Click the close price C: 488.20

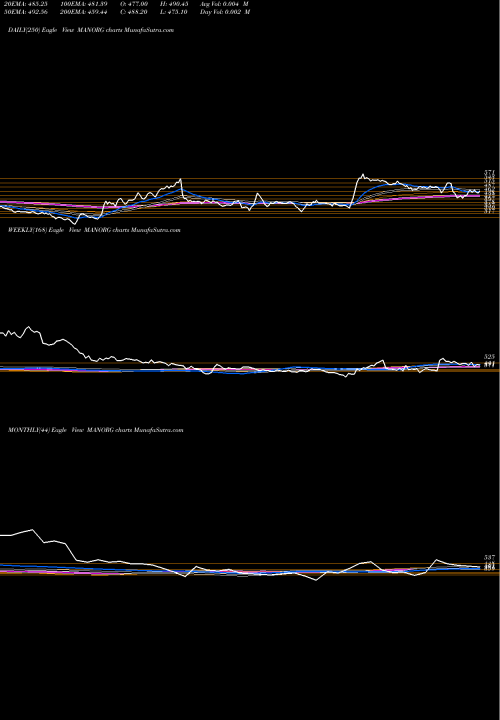pyautogui.click(x=134, y=12)
